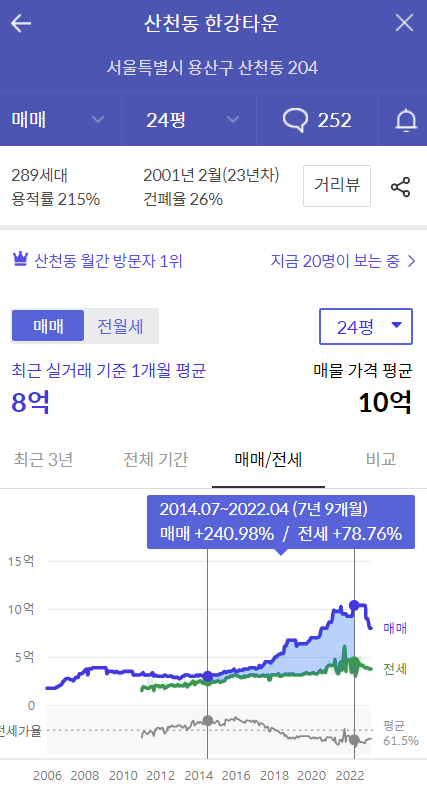The width and height of the screenshot is (427, 787).
Task: Click the 용적률 215% text
Action: coord(55,199)
